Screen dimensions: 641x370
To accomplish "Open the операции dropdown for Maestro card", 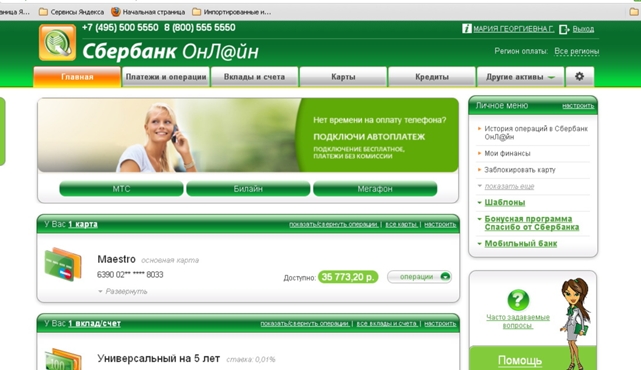I will click(x=419, y=277).
